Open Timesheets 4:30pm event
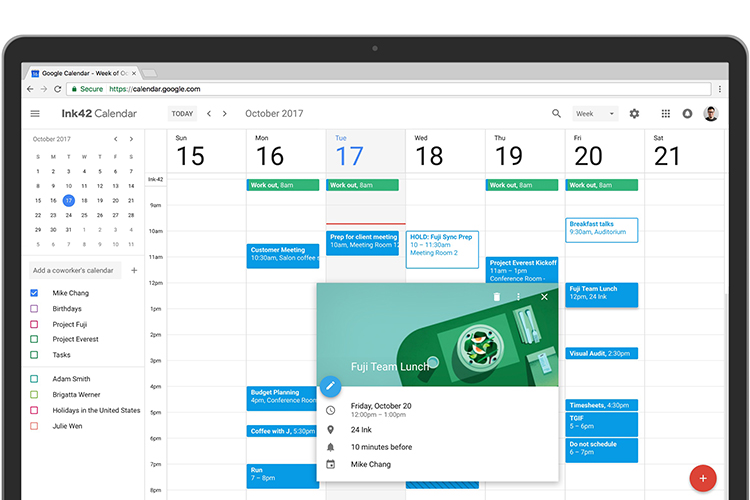Screen dimensions: 750x500 pos(602,405)
